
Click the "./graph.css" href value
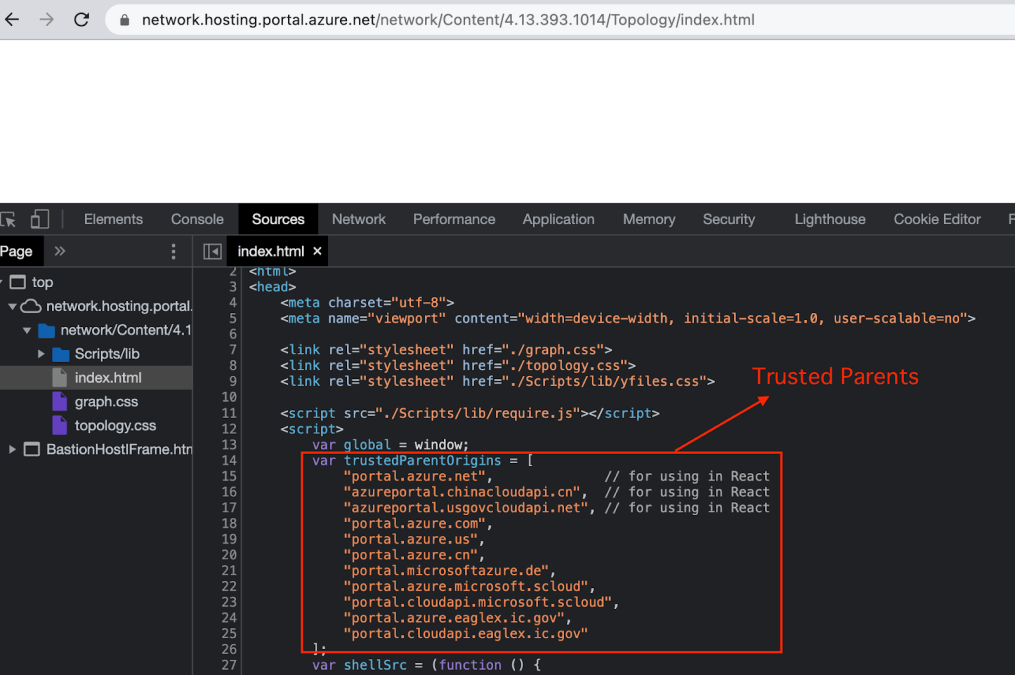pos(552,350)
